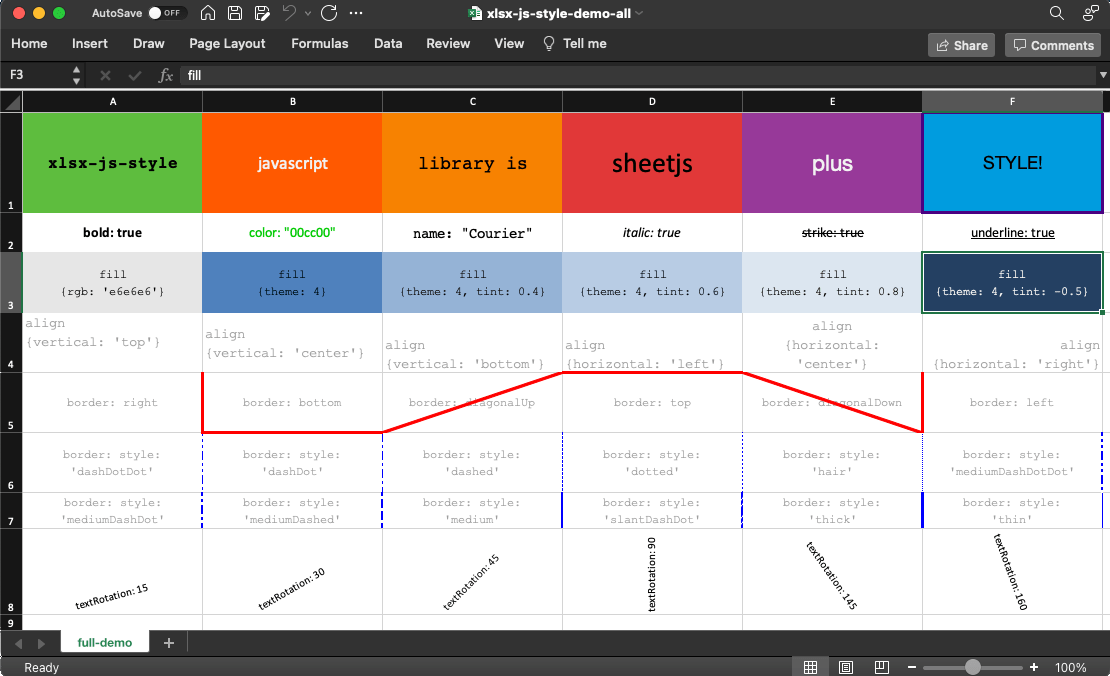Switch to Page Layout view in status bar

tap(845, 666)
